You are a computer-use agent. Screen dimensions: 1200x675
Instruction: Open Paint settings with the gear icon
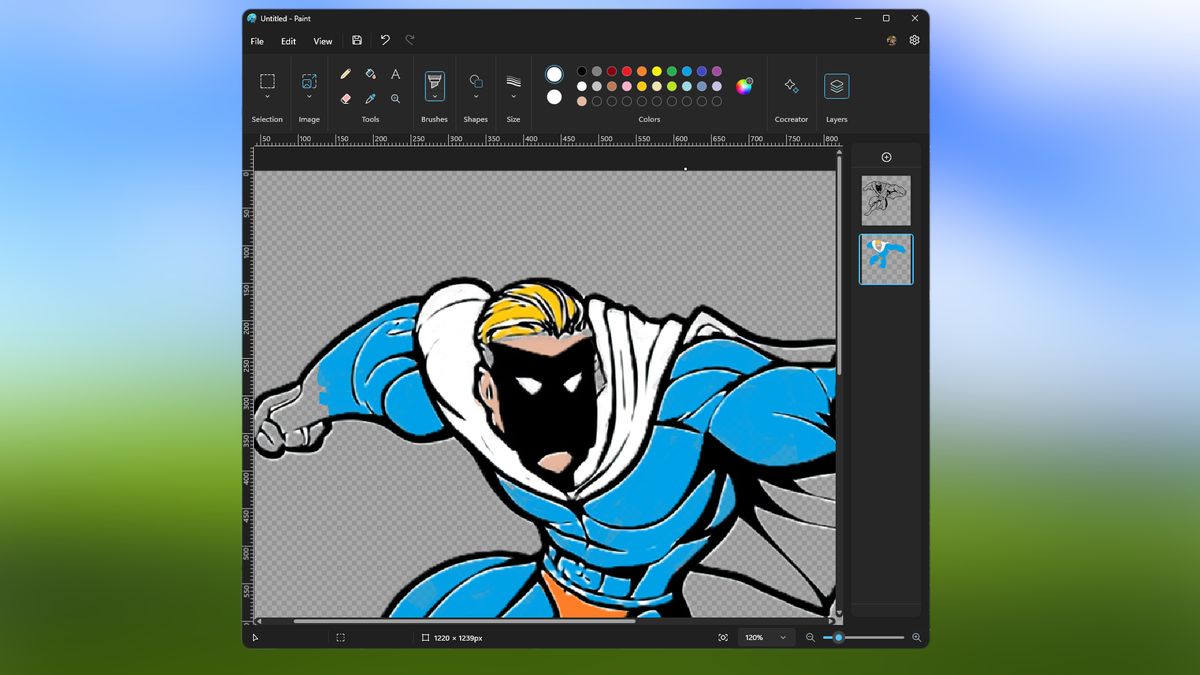914,40
